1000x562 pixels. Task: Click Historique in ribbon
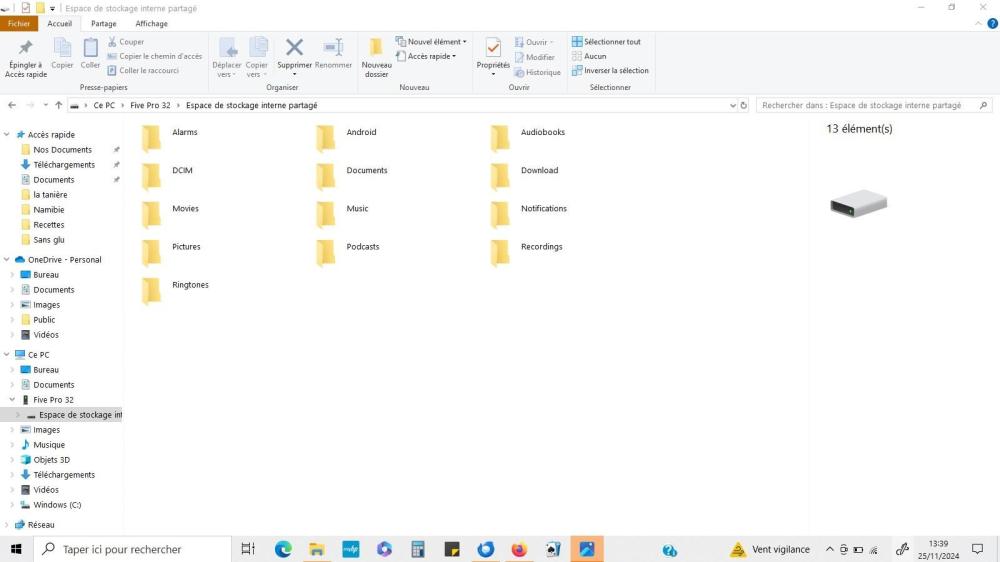point(538,72)
